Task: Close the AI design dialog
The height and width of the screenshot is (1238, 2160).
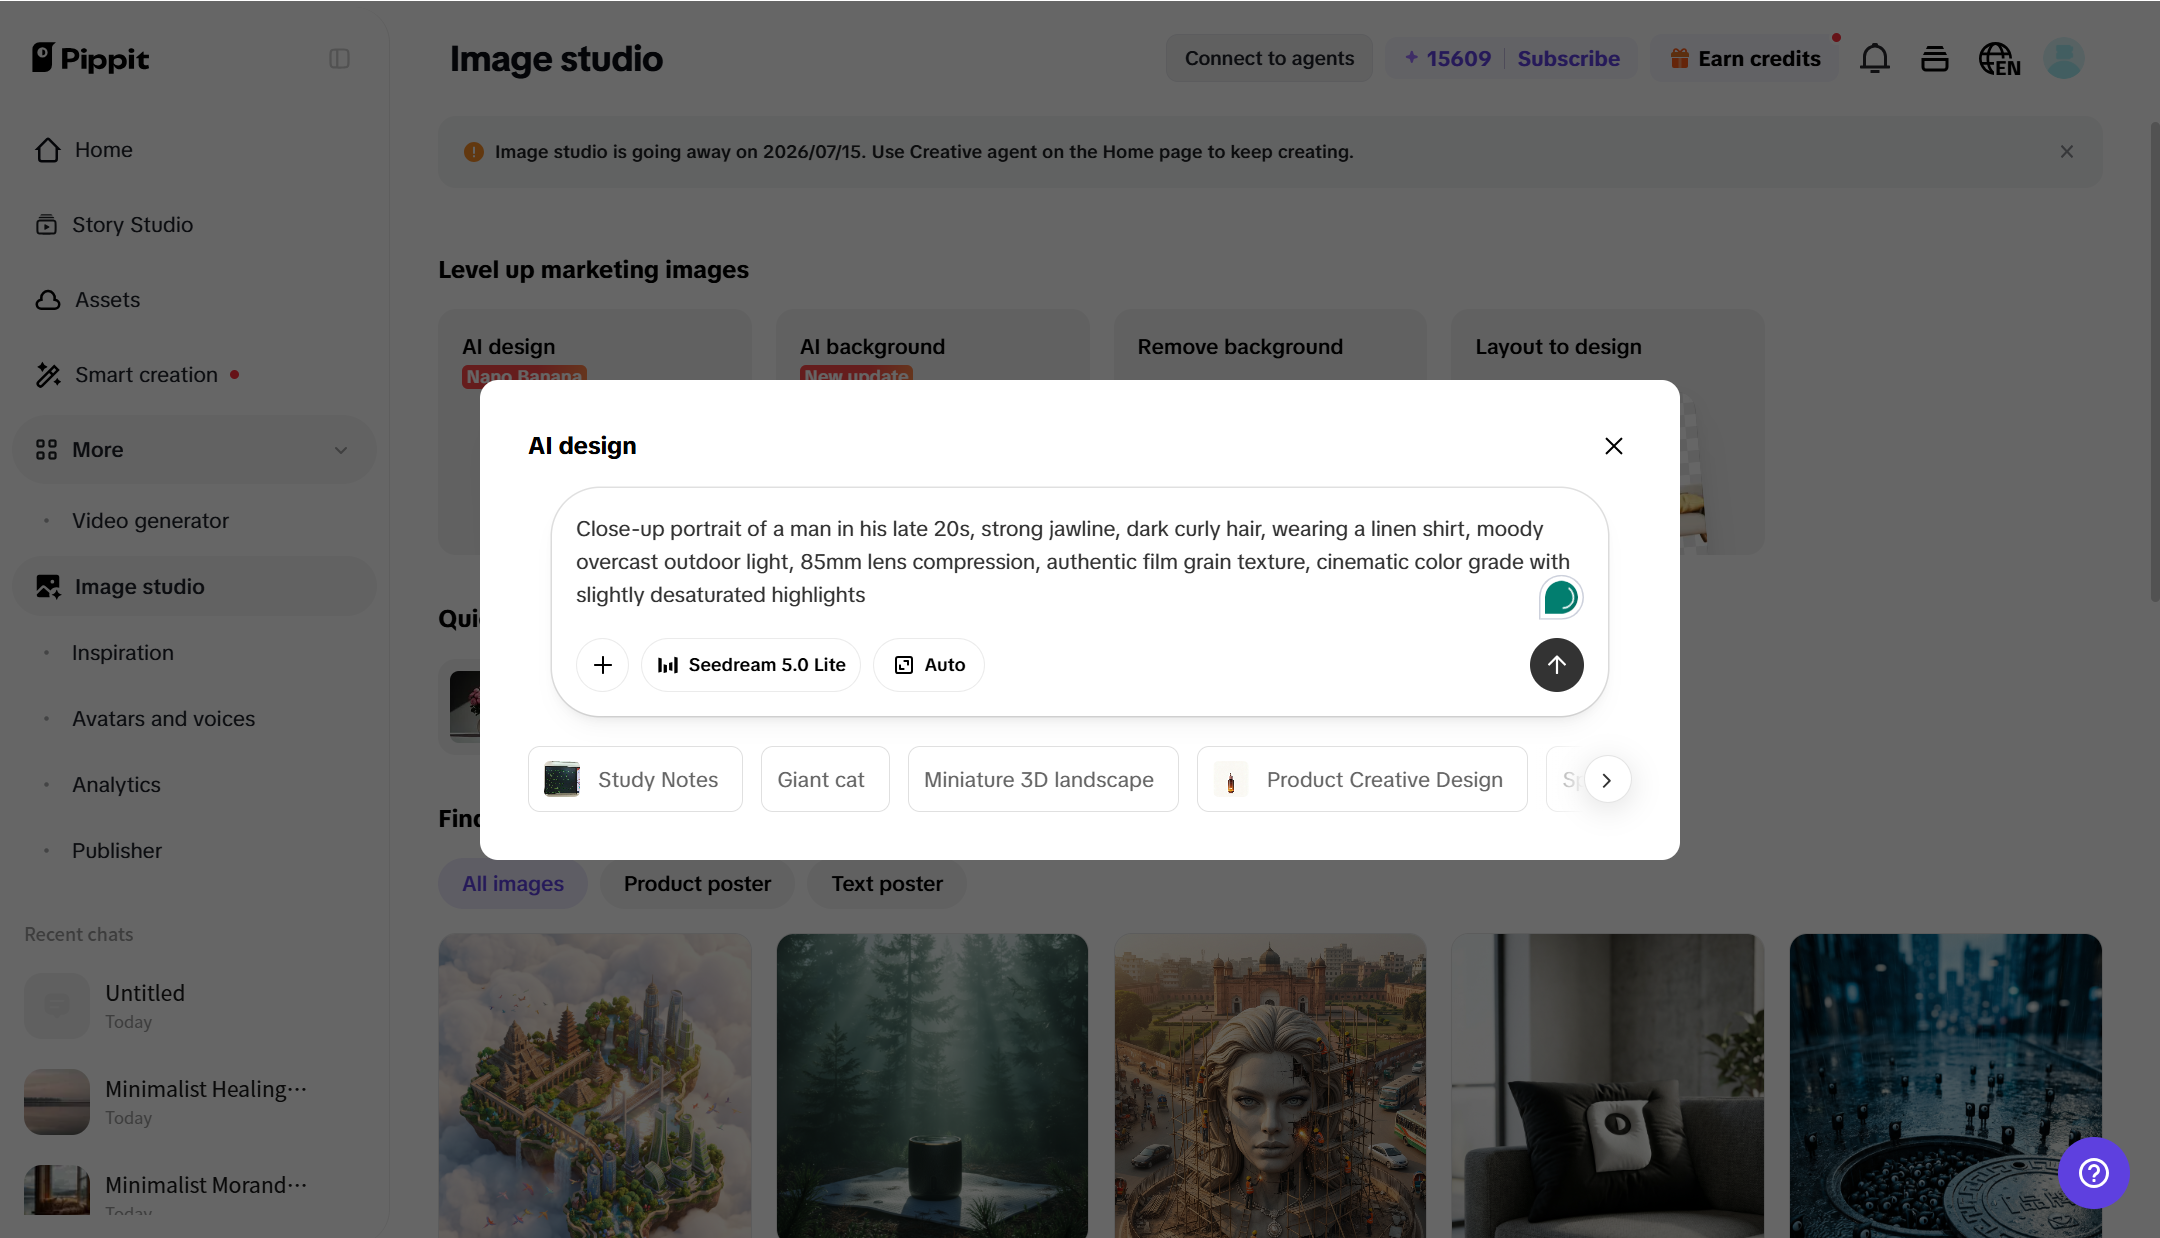Action: pyautogui.click(x=1614, y=446)
